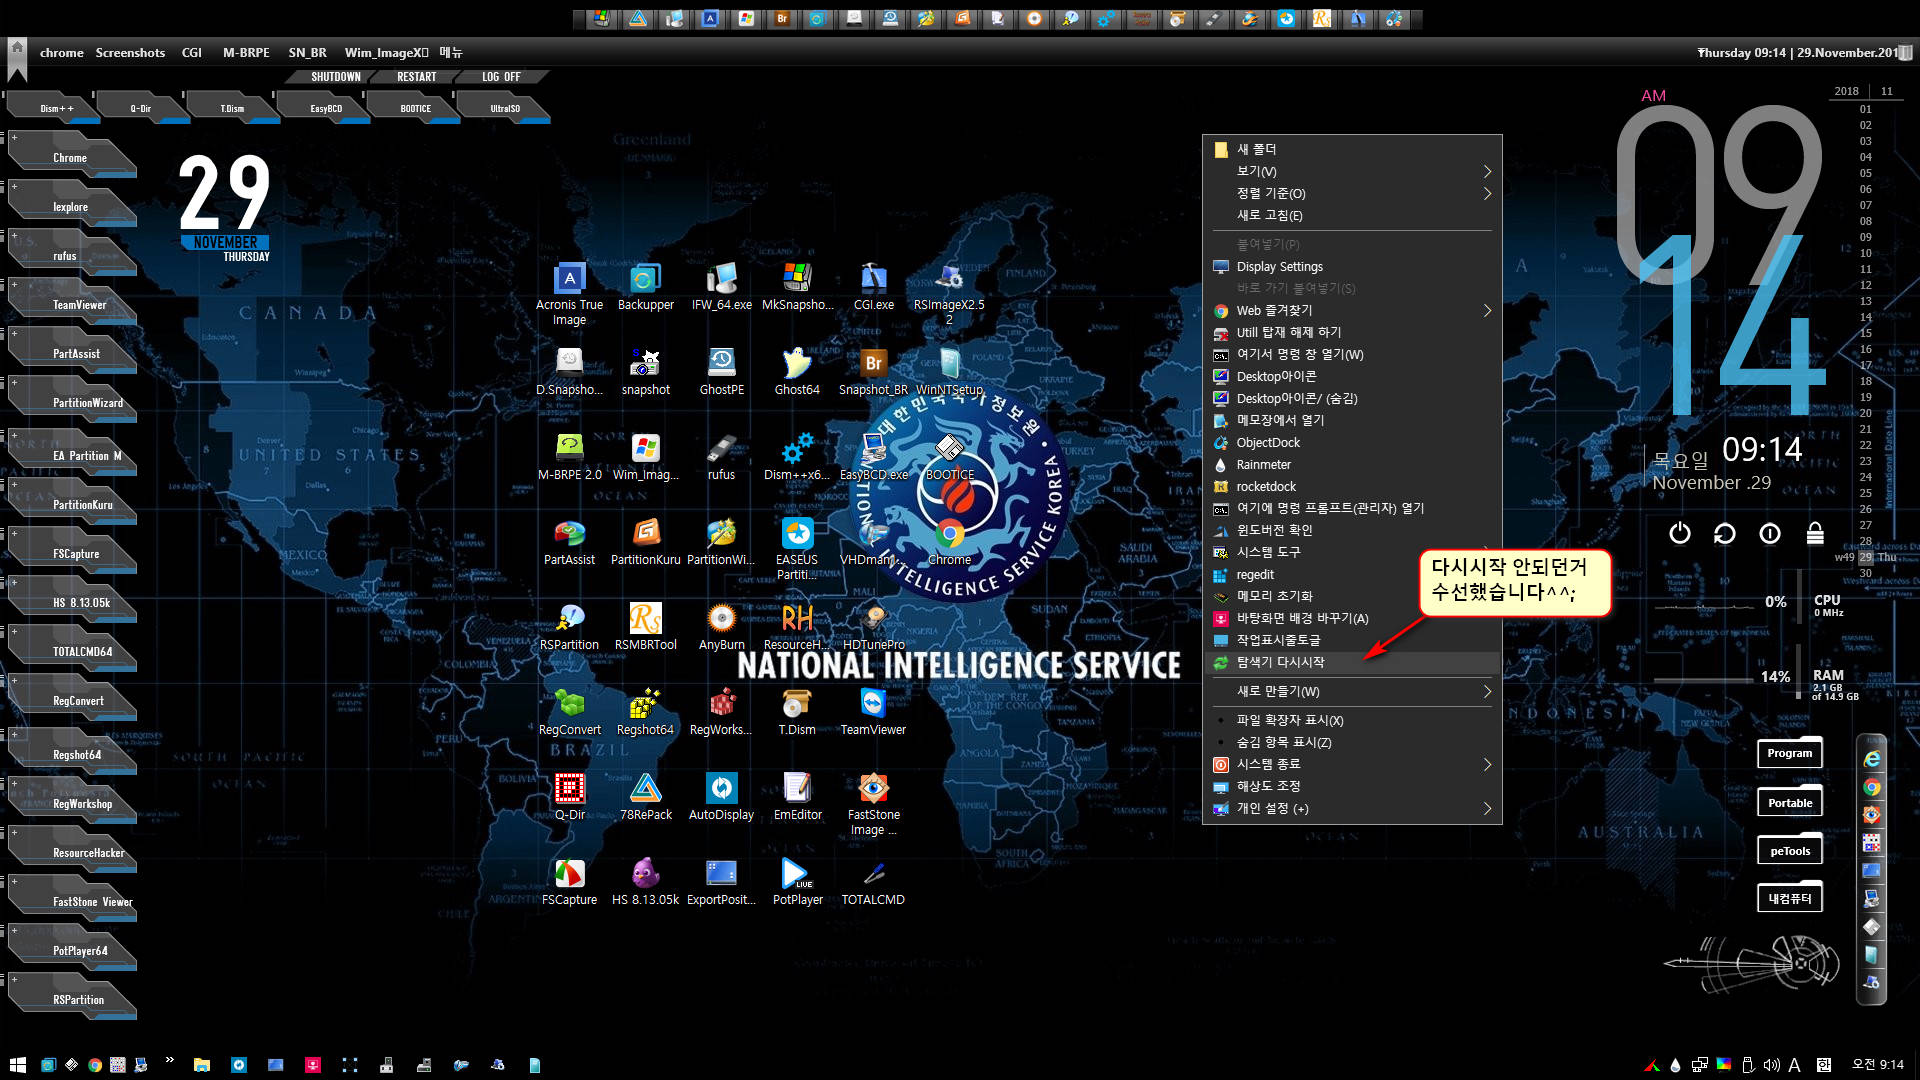1920x1080 pixels.
Task: Choose 새로 고침(E) menu entry
Action: coord(1351,215)
